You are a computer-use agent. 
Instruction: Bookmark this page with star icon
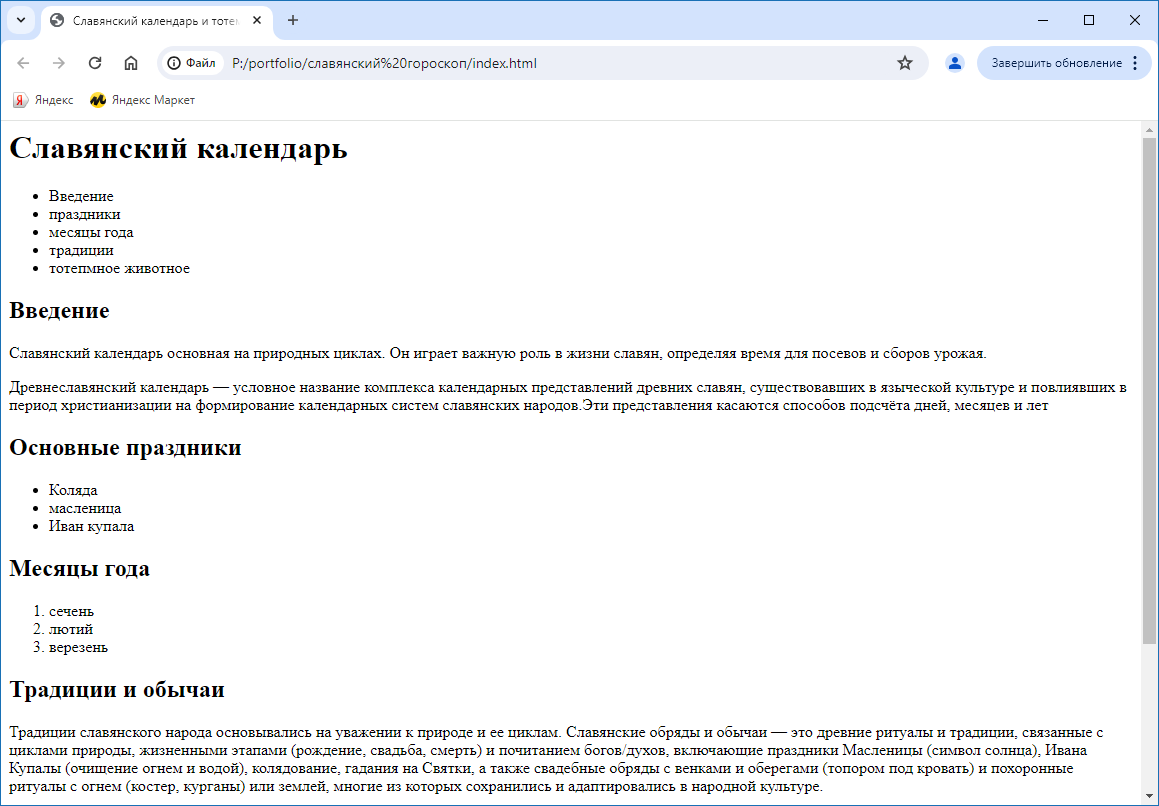[x=905, y=63]
